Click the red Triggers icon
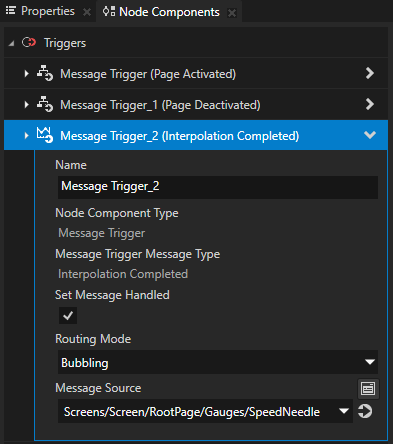 point(29,43)
